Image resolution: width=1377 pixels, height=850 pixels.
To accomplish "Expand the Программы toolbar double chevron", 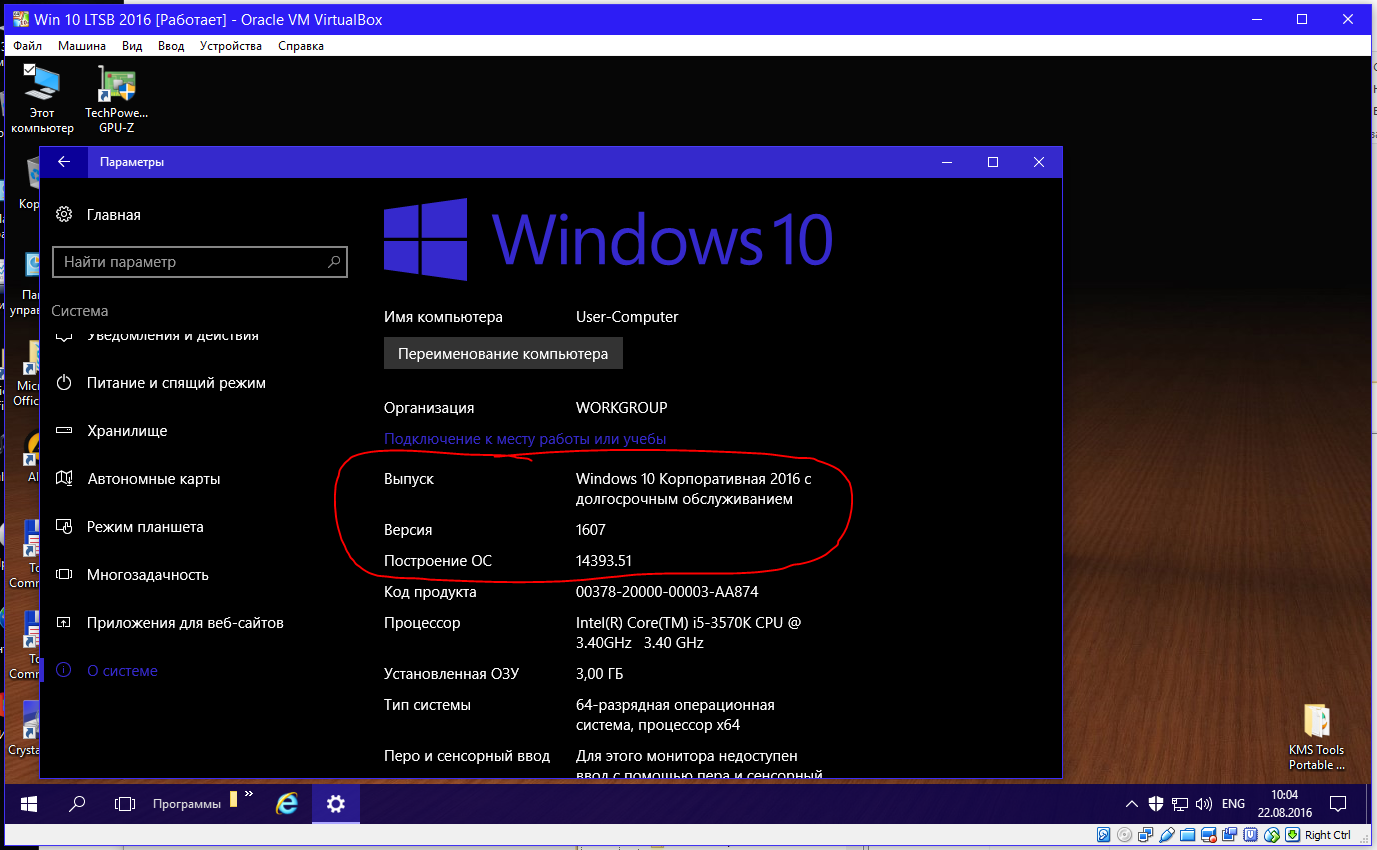I will pos(248,796).
